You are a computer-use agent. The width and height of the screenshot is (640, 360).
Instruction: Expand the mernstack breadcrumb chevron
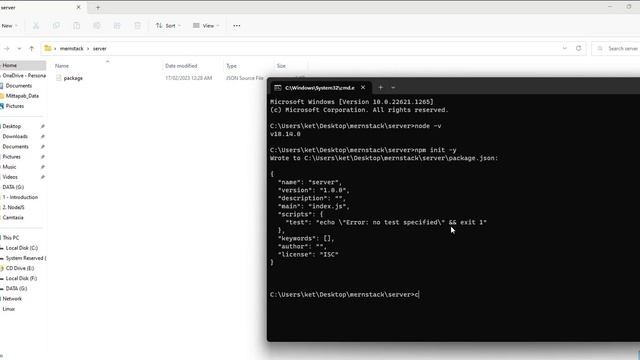pos(88,49)
